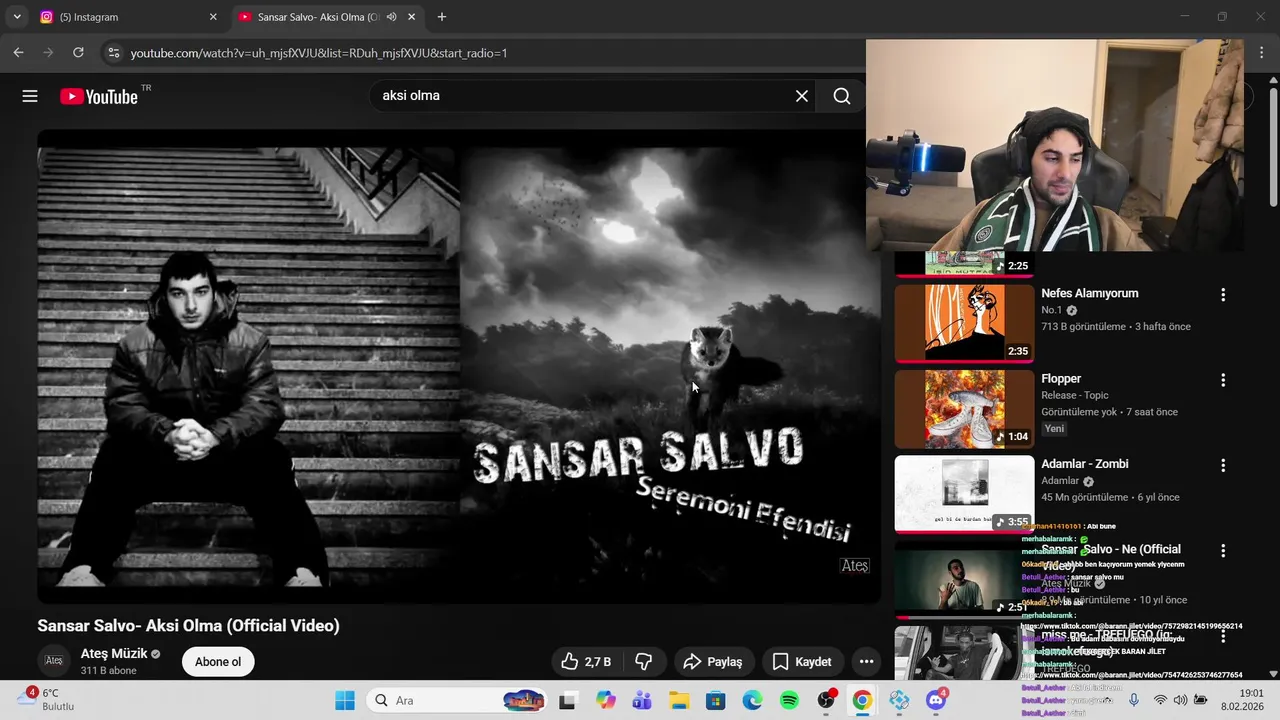Viewport: 1280px width, 720px height.
Task: Open Wi-Fi network tray icon
Action: (1160, 700)
